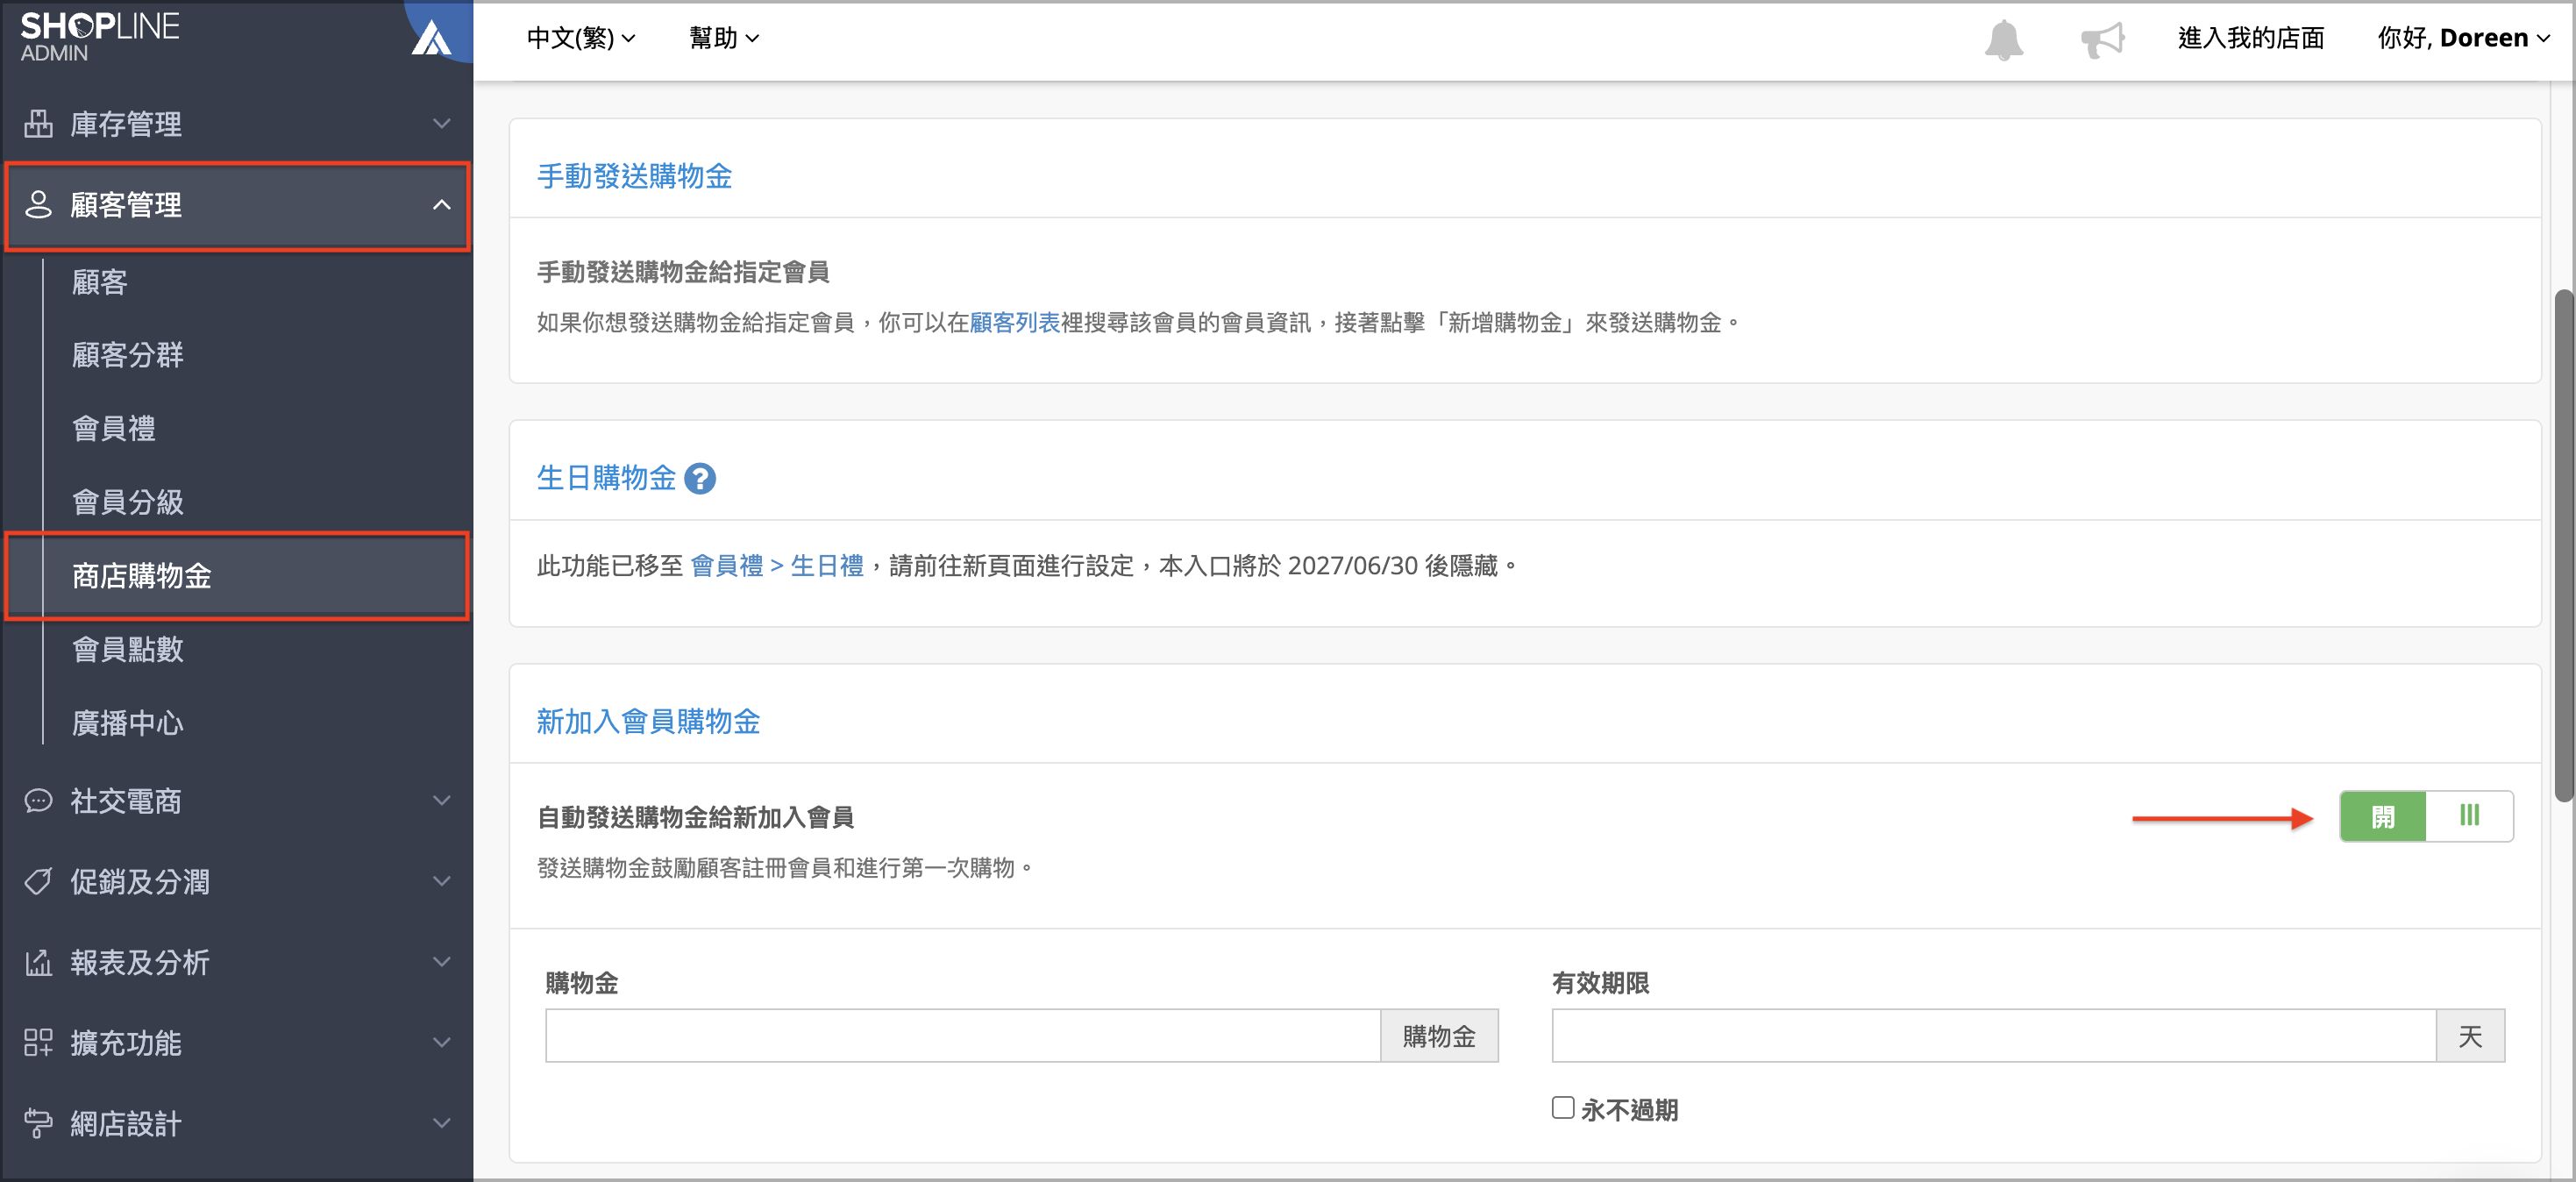
Task: Expand the 報表及分析 section chevron
Action: tap(442, 963)
